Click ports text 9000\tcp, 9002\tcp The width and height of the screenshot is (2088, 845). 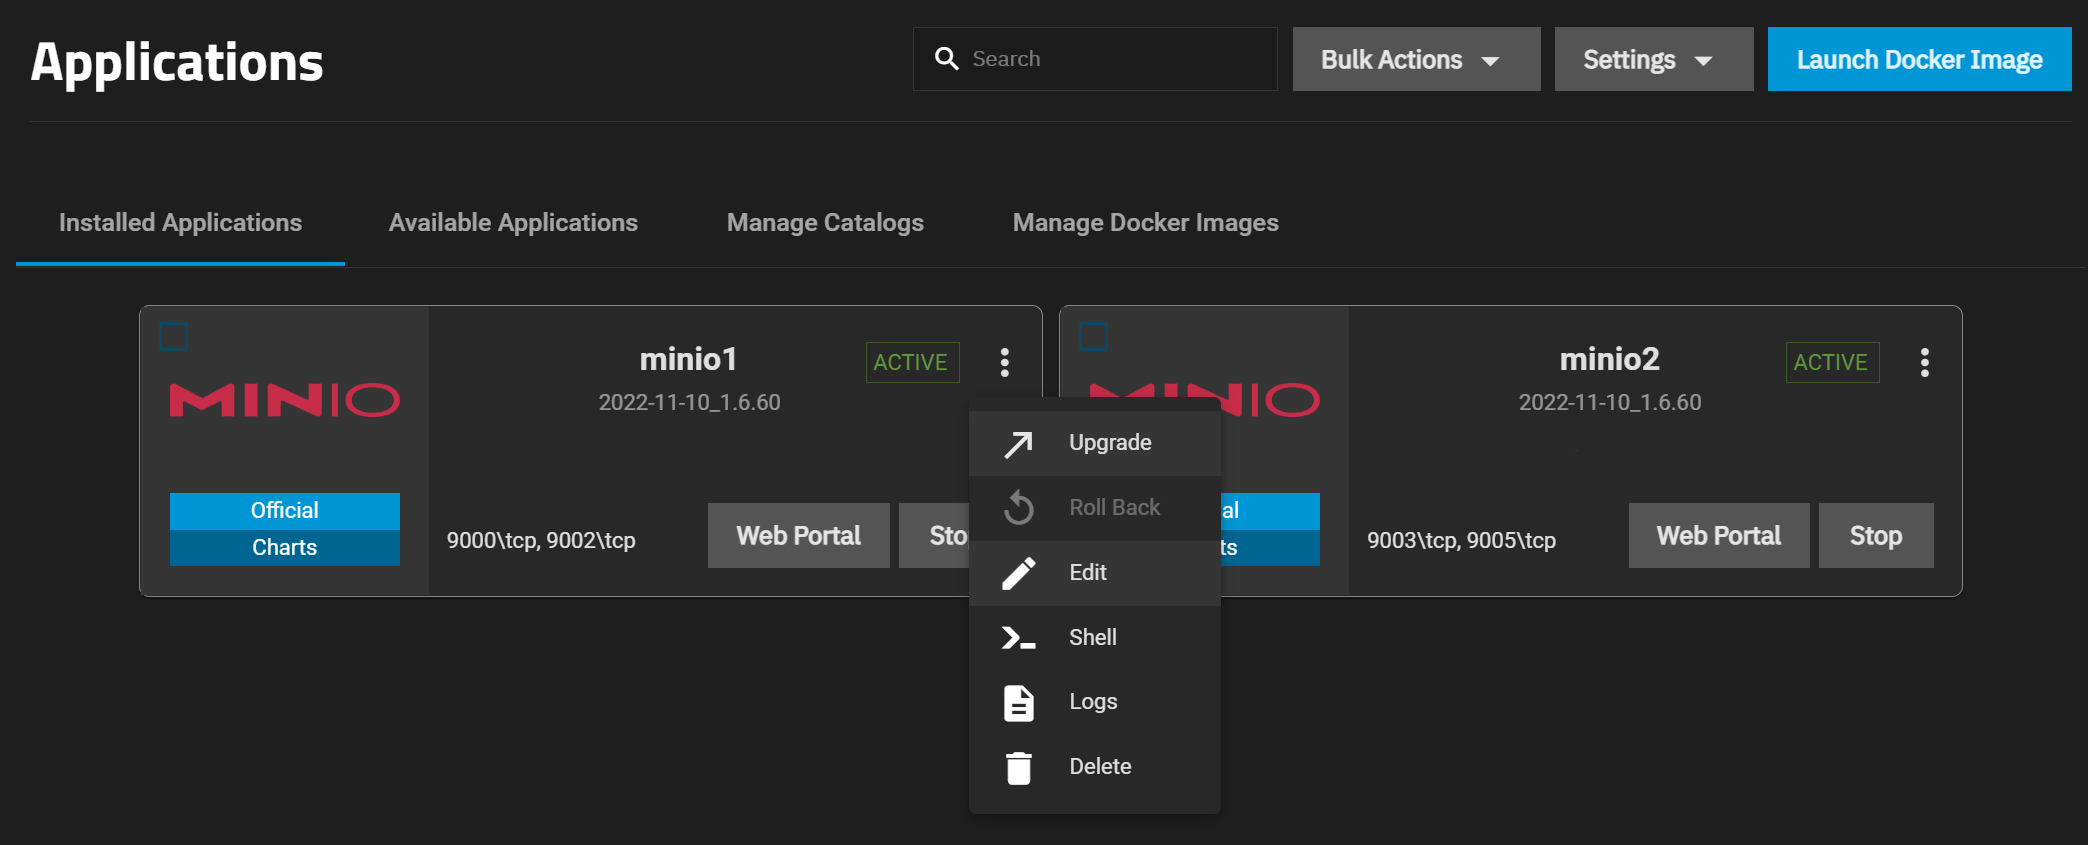(541, 541)
